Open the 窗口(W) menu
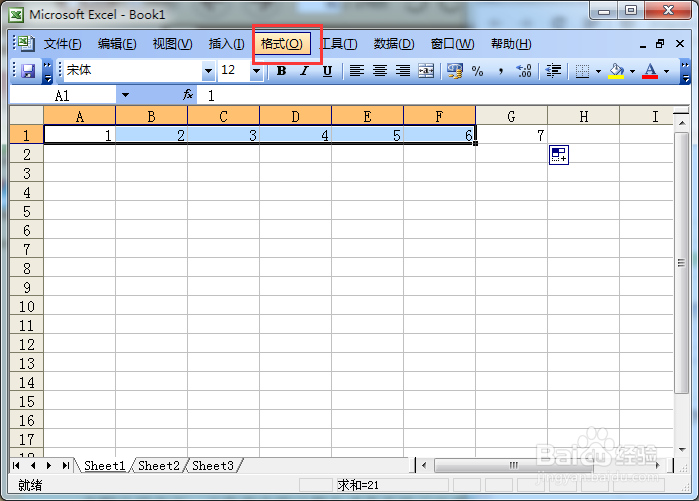Viewport: 699px width, 501px height. (x=452, y=44)
